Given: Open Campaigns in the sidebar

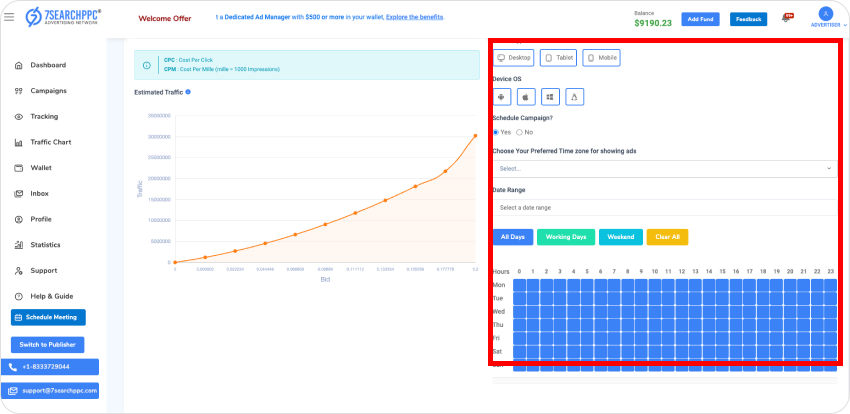Looking at the screenshot, I should tap(48, 91).
